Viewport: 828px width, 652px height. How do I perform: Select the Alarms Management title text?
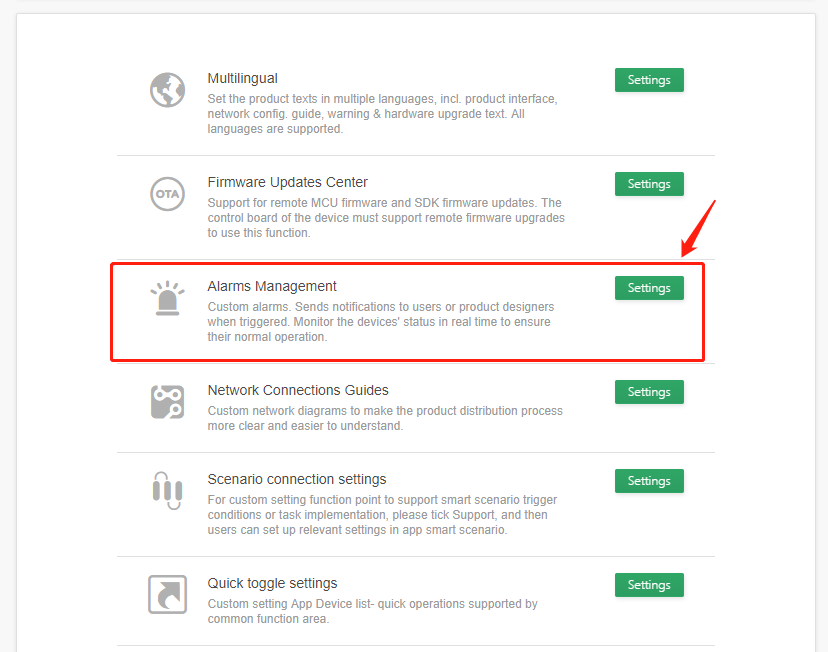coord(272,286)
